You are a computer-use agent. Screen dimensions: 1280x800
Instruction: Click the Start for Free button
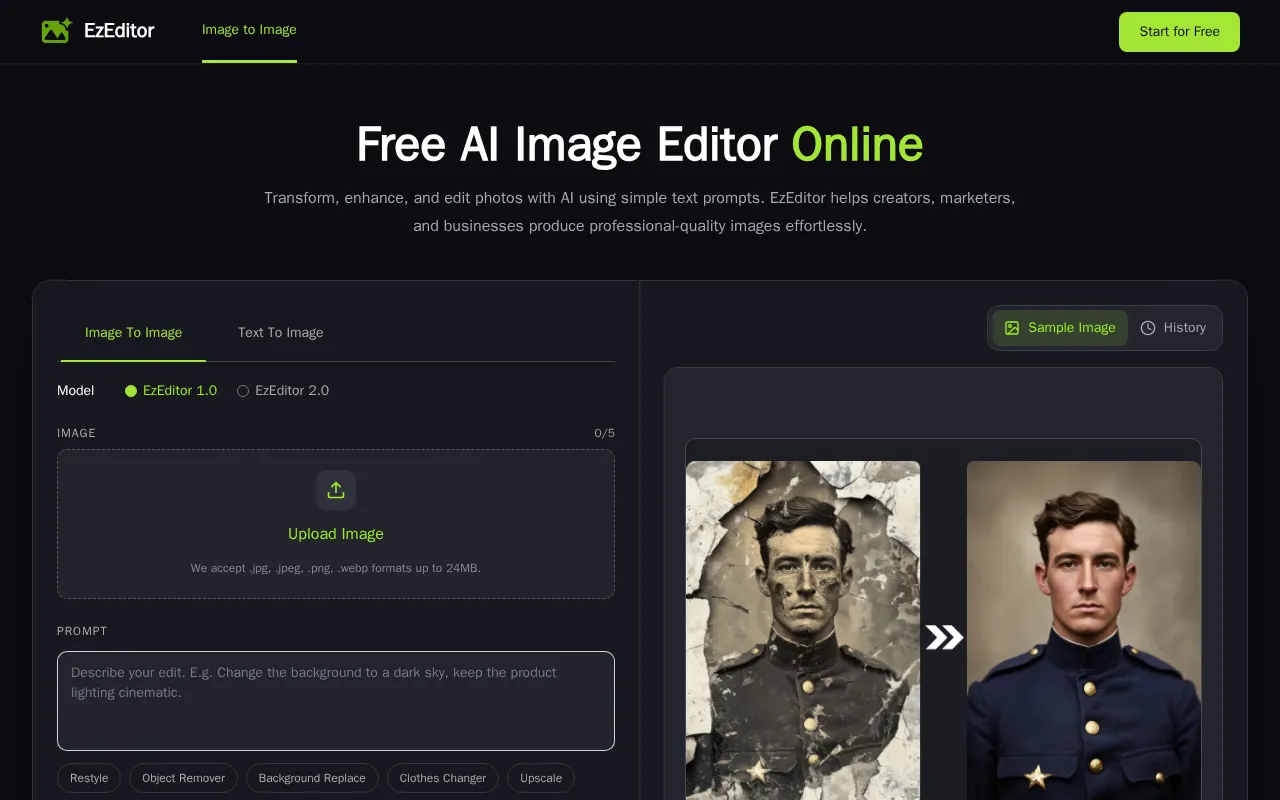[1179, 32]
